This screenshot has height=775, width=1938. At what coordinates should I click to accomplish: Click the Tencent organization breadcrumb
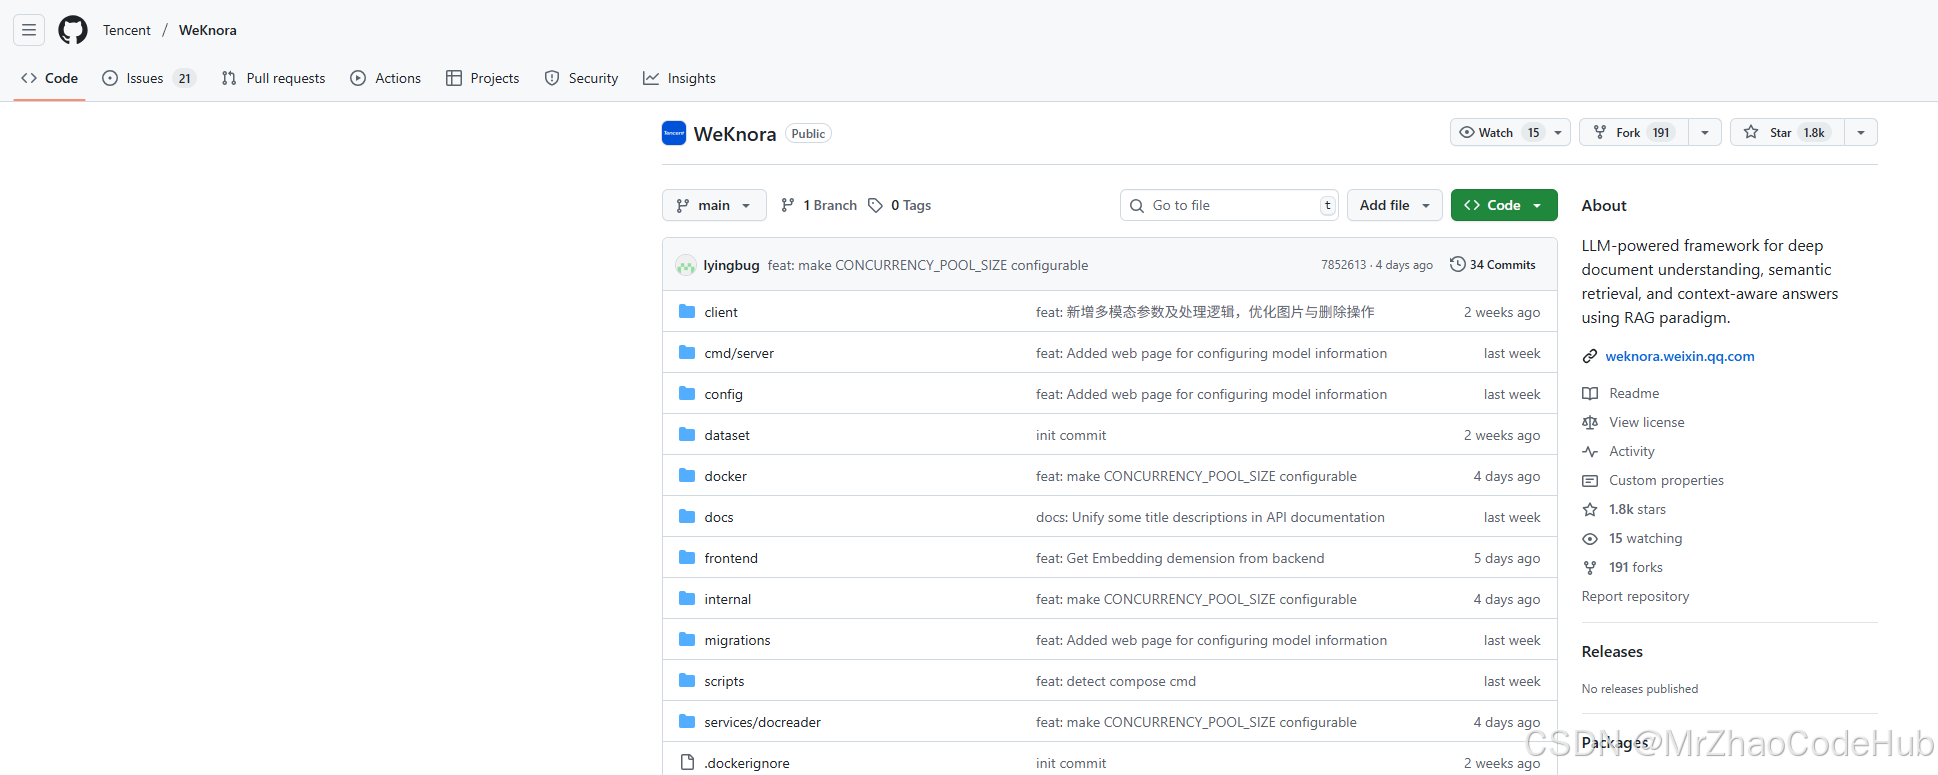coord(127,30)
